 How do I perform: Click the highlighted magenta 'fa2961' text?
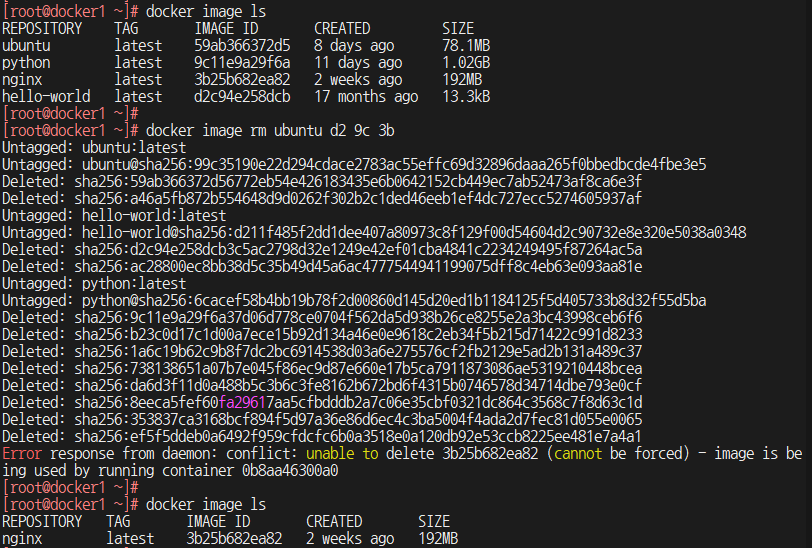[242, 402]
